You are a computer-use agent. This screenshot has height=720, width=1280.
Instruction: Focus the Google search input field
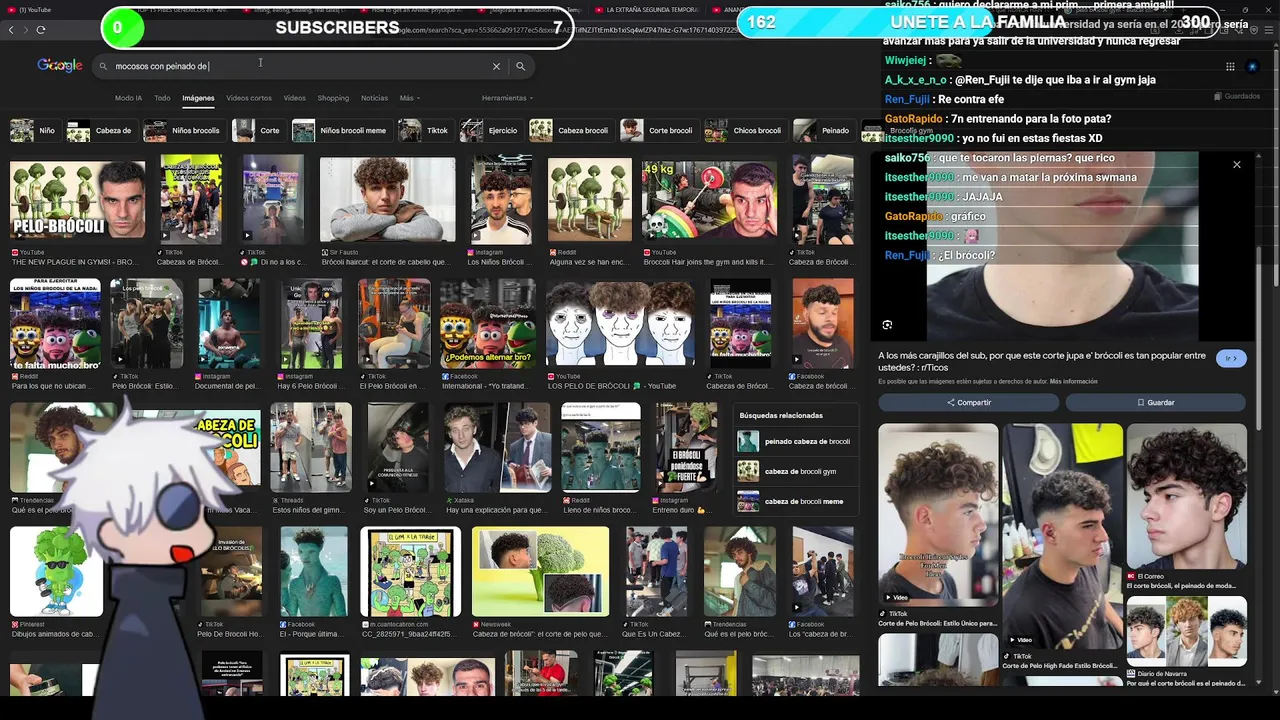click(300, 66)
